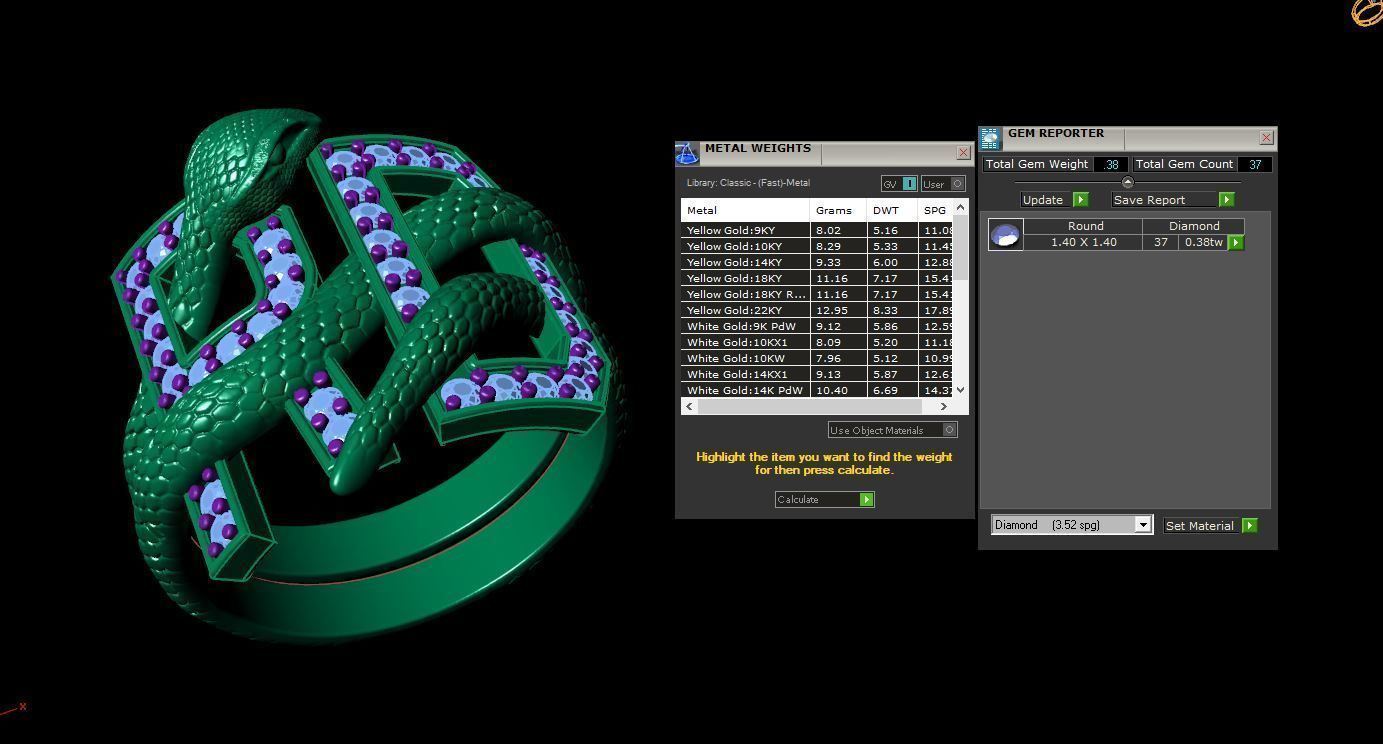Click the Save Report button
The width and height of the screenshot is (1383, 744).
pos(1162,200)
